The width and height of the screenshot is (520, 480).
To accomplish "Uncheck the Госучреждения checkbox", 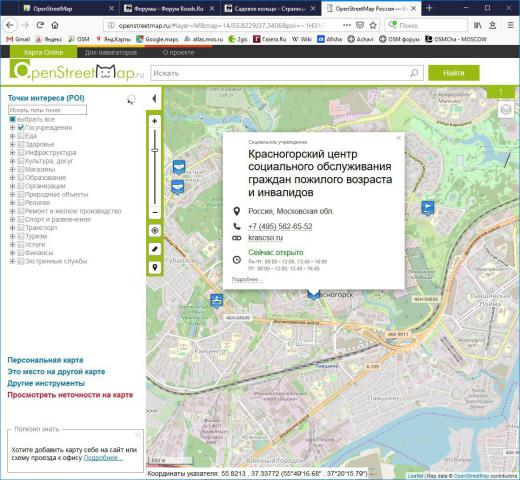I will (21, 127).
